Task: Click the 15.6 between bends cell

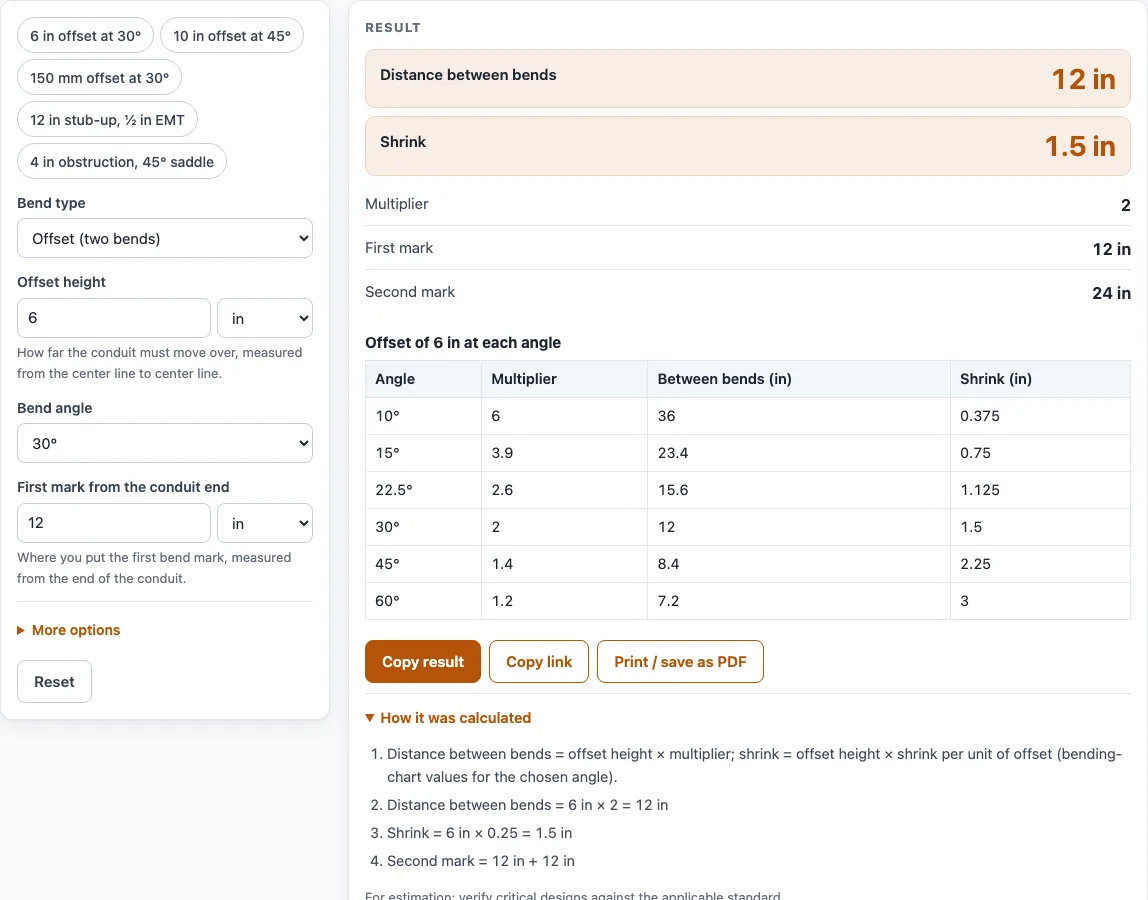Action: [799, 490]
